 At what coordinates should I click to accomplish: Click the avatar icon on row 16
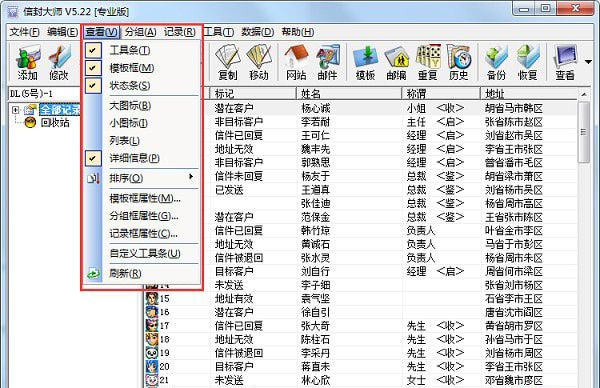152,312
